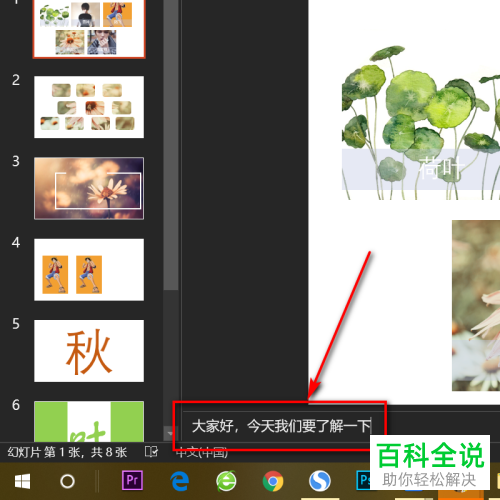
Task: Open the Windows Start menu
Action: click(22, 481)
